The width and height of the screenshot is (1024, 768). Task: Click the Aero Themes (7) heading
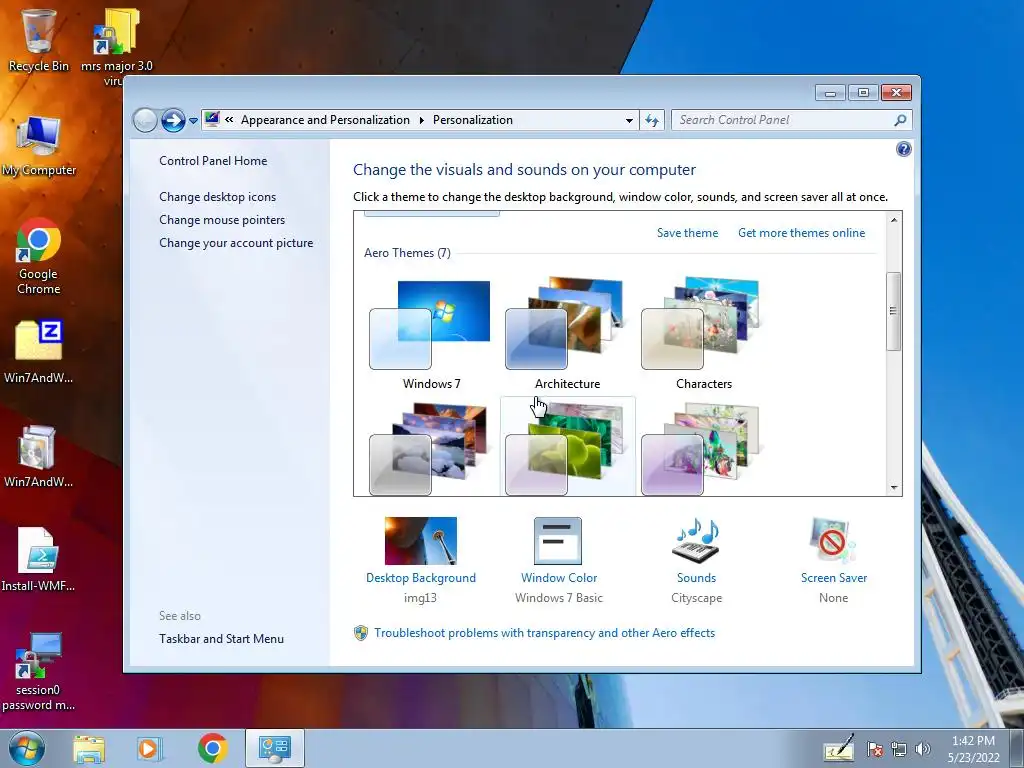407,253
